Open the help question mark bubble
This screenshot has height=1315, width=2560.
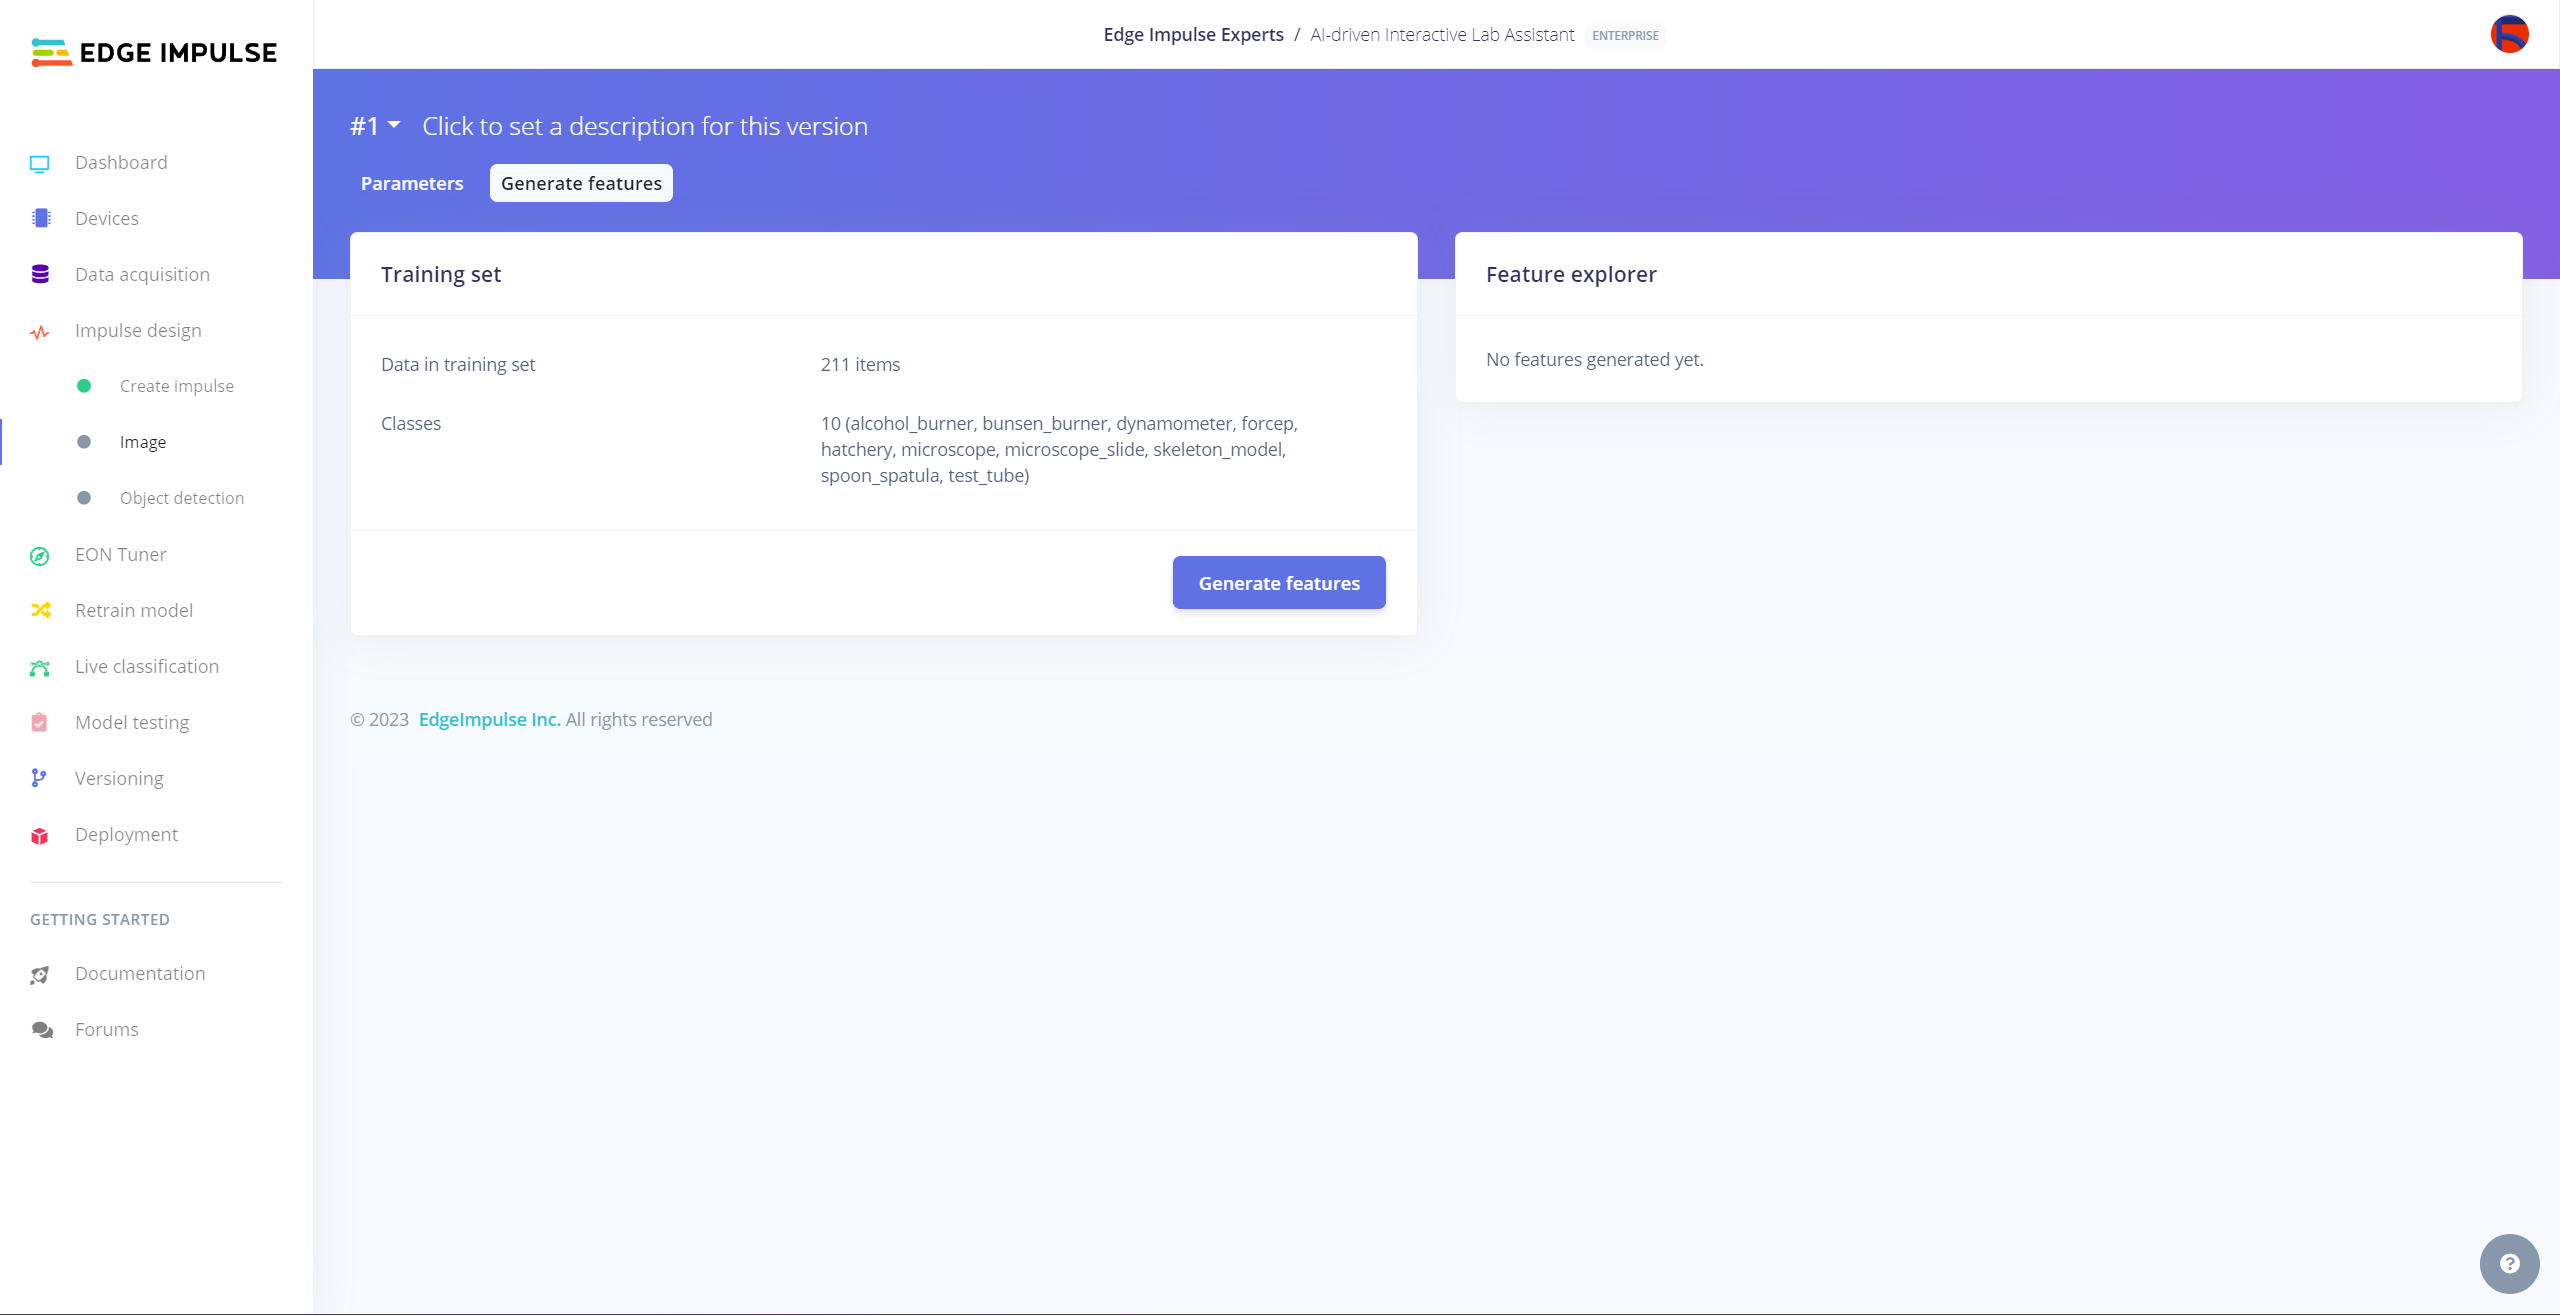coord(2509,1263)
